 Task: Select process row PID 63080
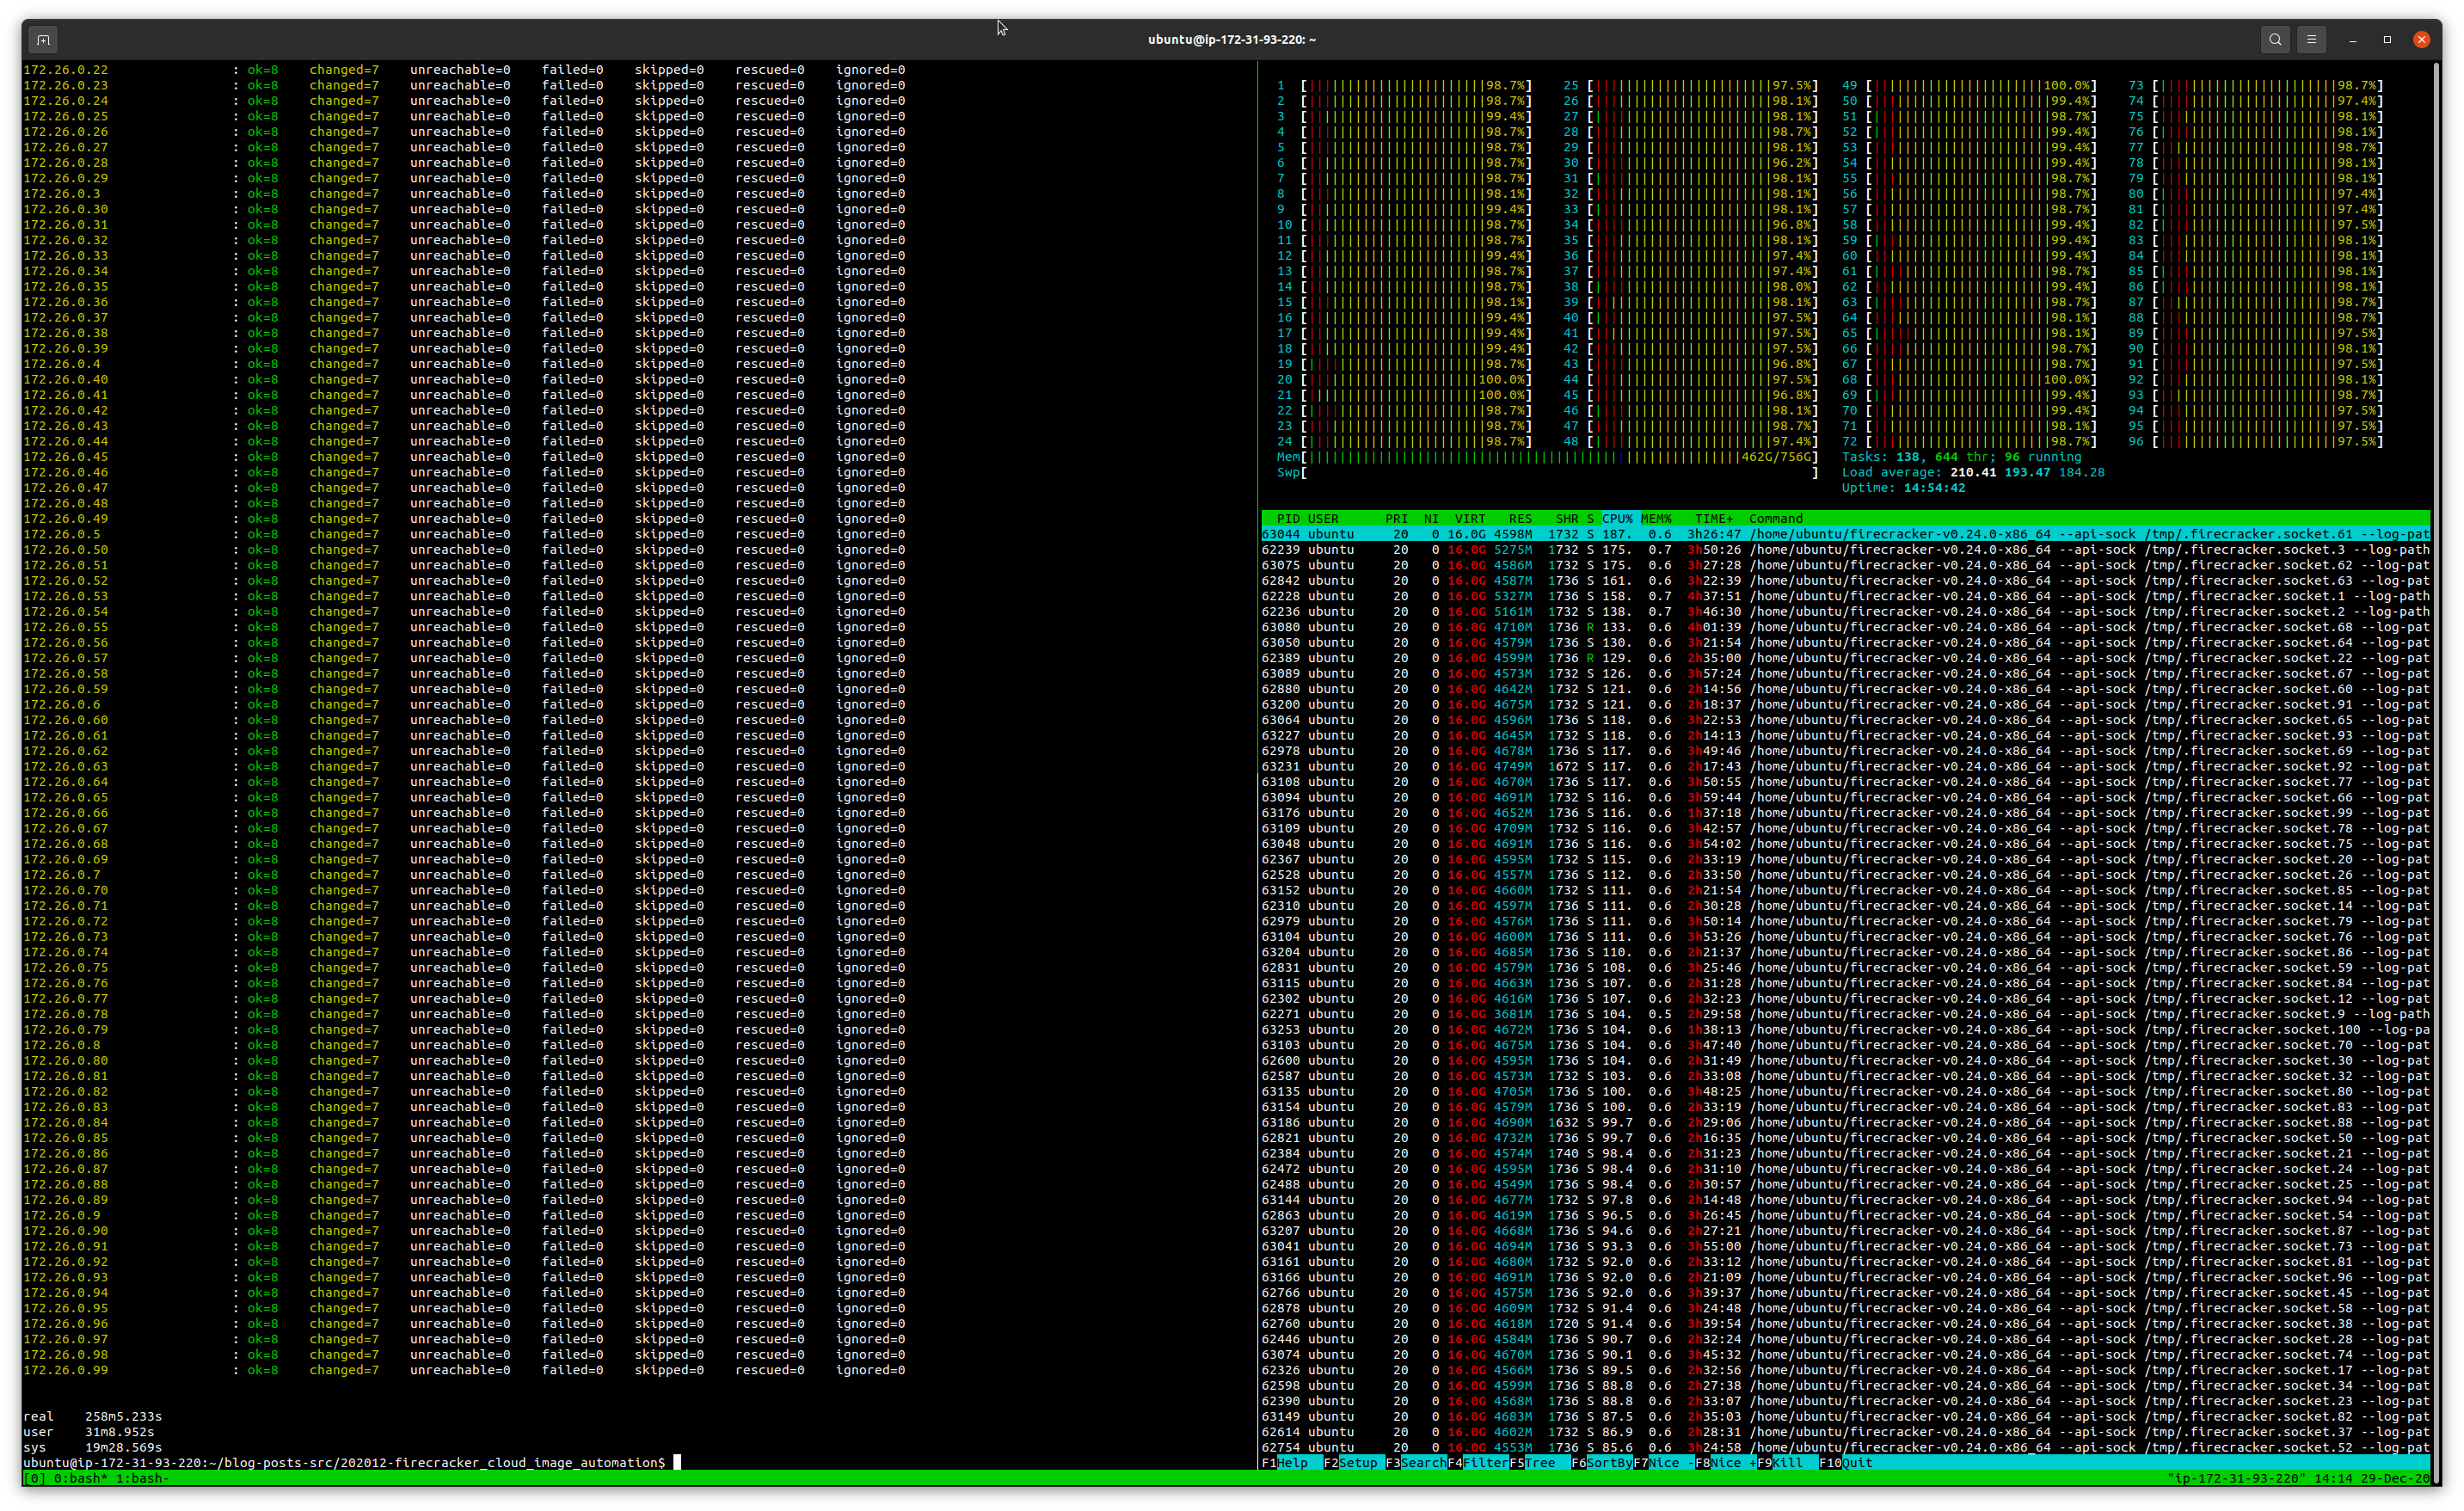1846,627
